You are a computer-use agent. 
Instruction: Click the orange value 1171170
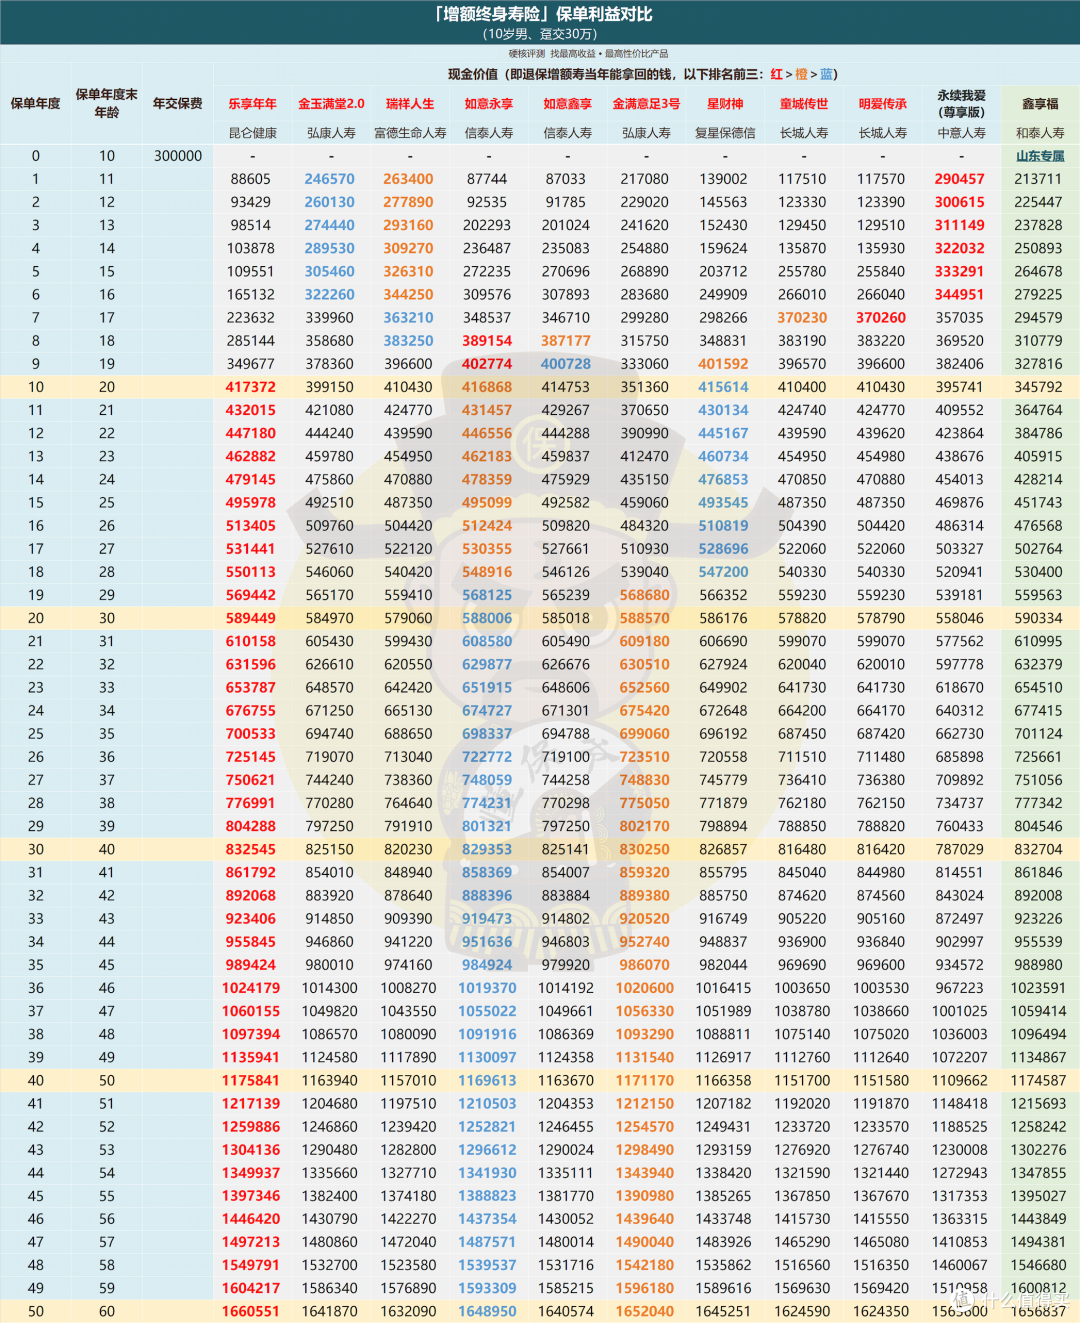645,1080
